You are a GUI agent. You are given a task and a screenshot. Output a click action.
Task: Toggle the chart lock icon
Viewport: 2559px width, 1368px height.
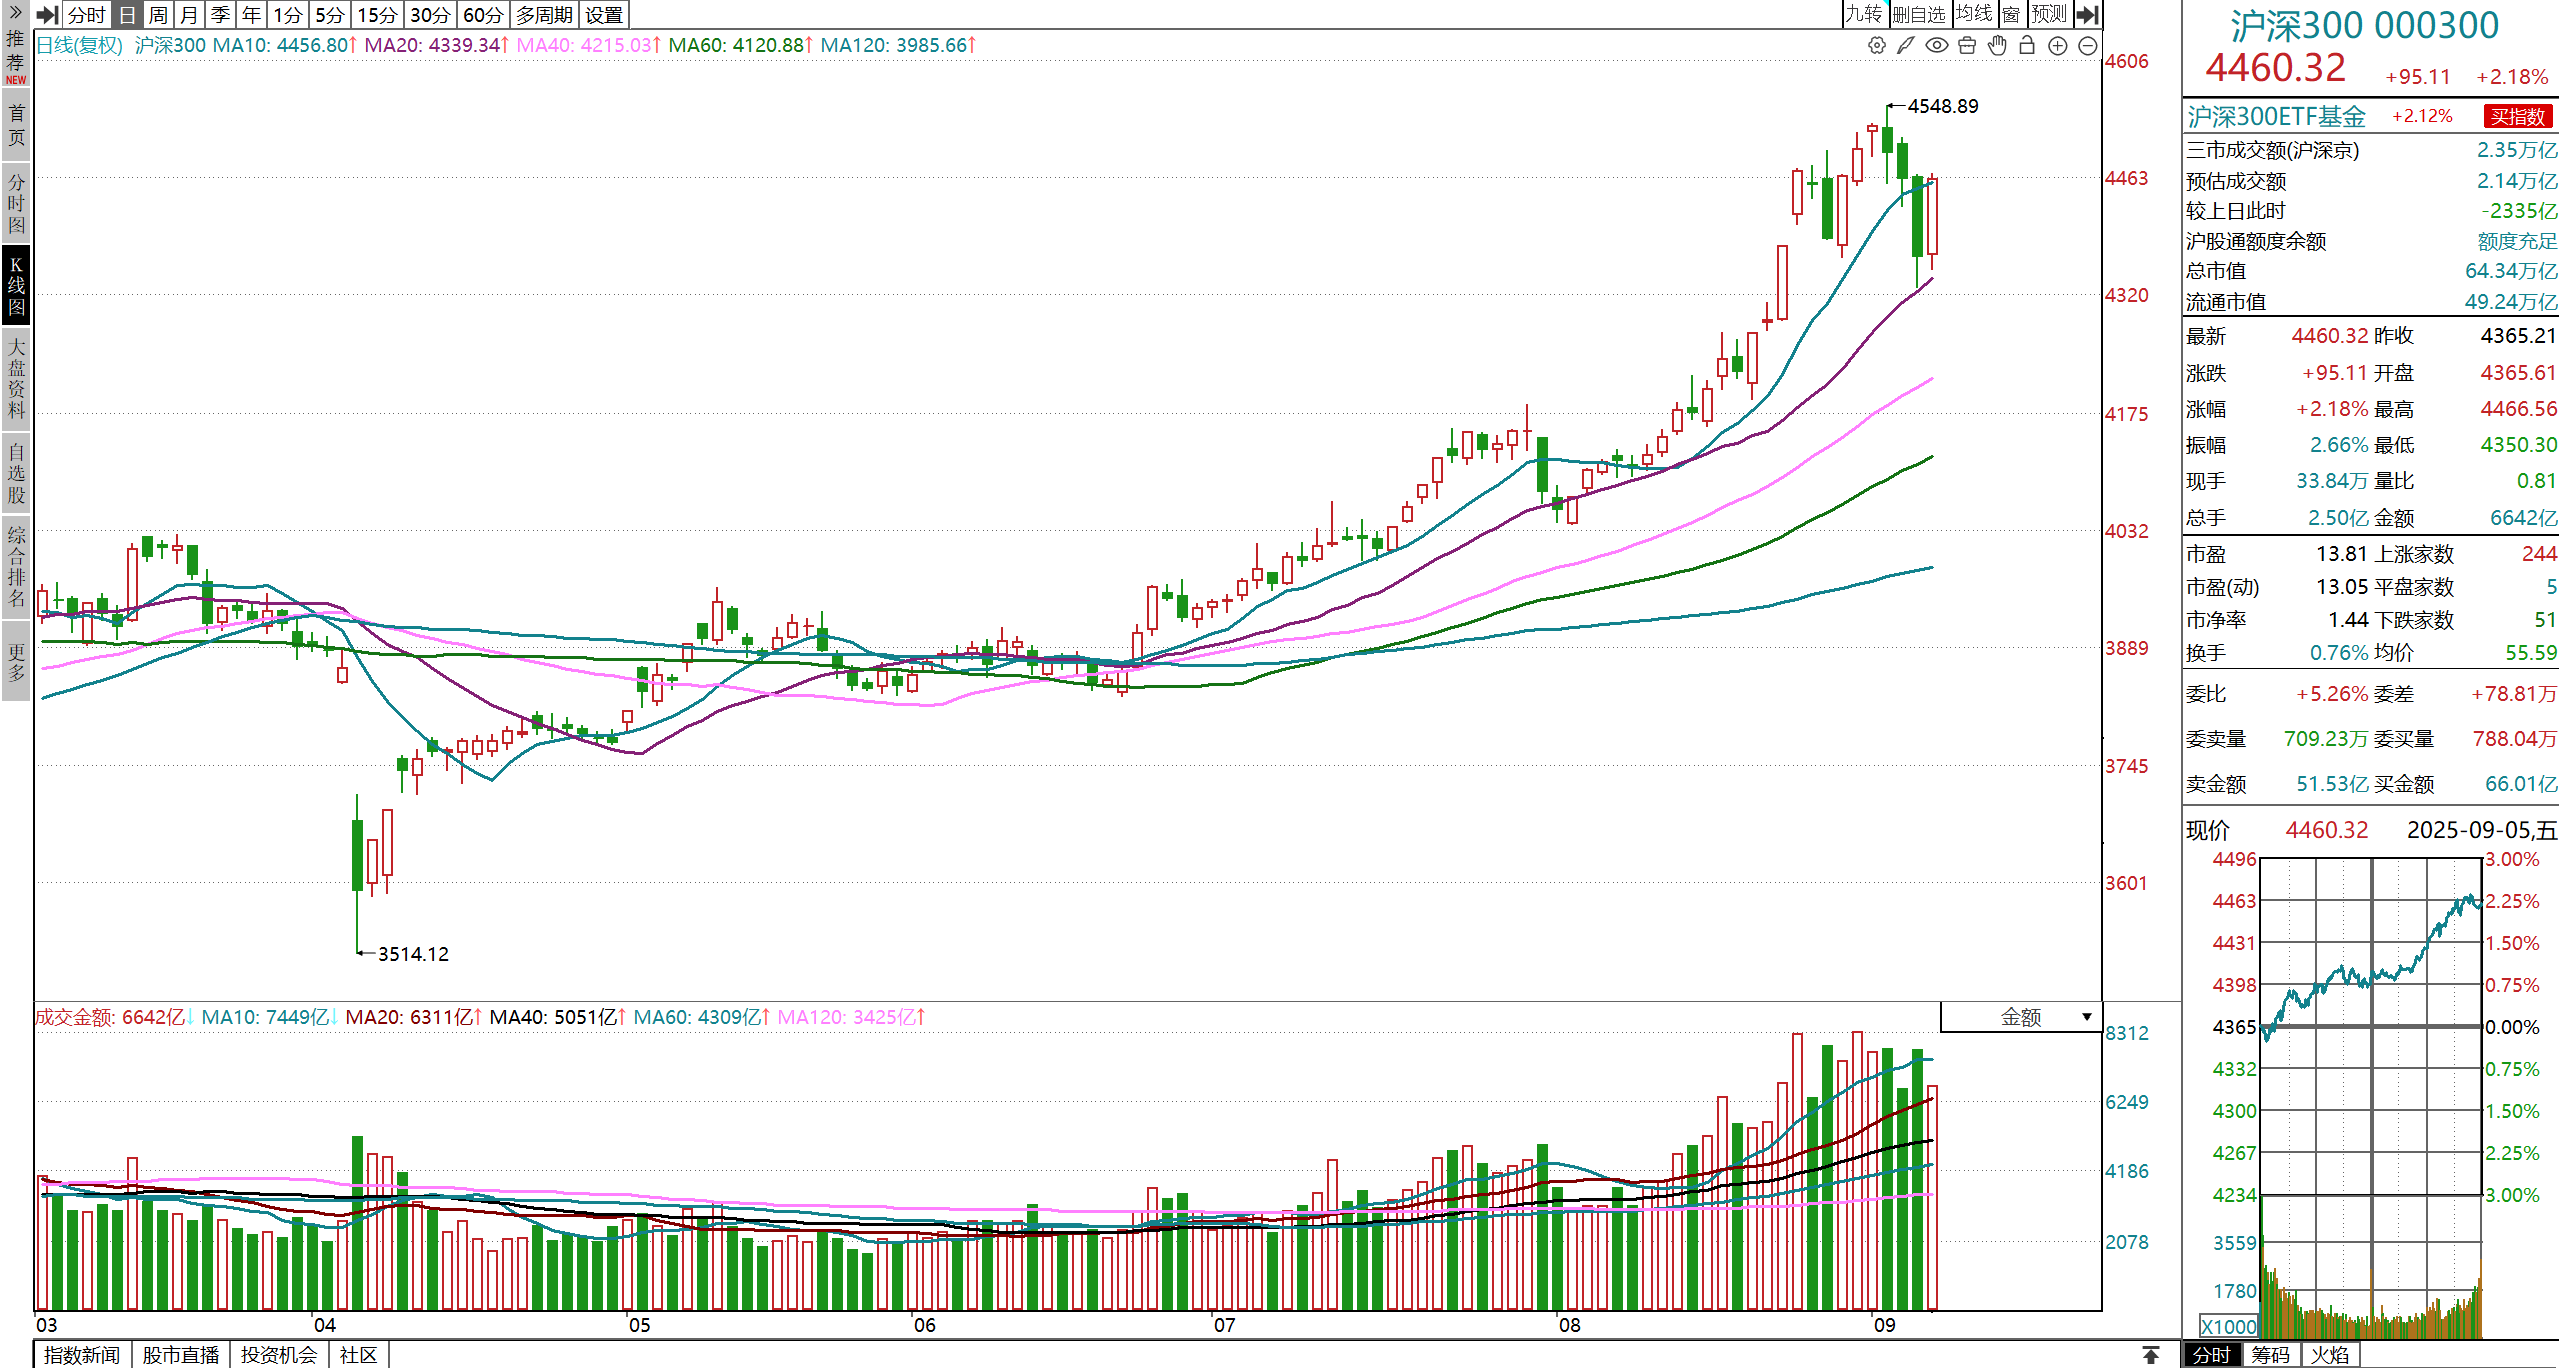(2027, 45)
